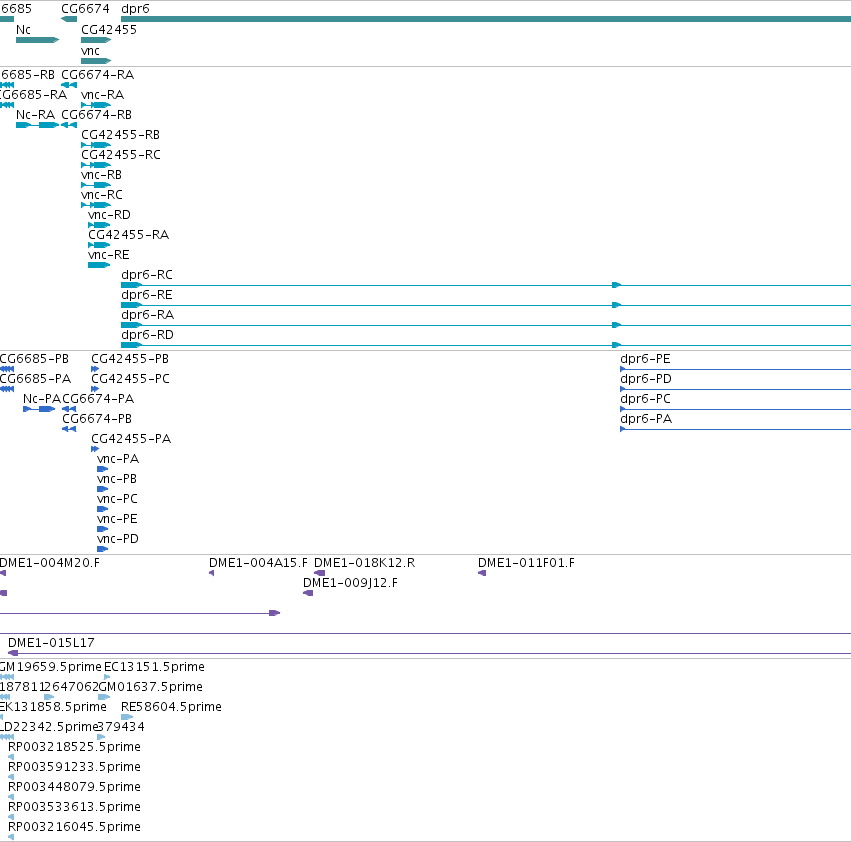Screen dimensions: 851x842
Task: Select the CG42455-RC transcript label
Action: (121, 155)
